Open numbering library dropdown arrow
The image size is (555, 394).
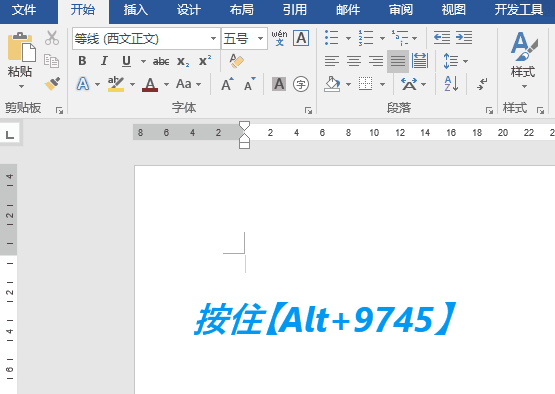pos(382,38)
